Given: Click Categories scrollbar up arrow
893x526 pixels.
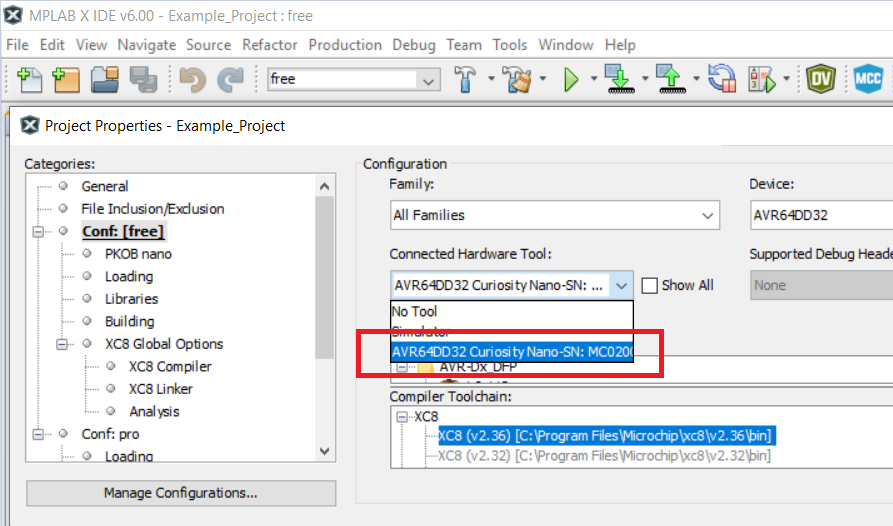Looking at the screenshot, I should pos(325,186).
